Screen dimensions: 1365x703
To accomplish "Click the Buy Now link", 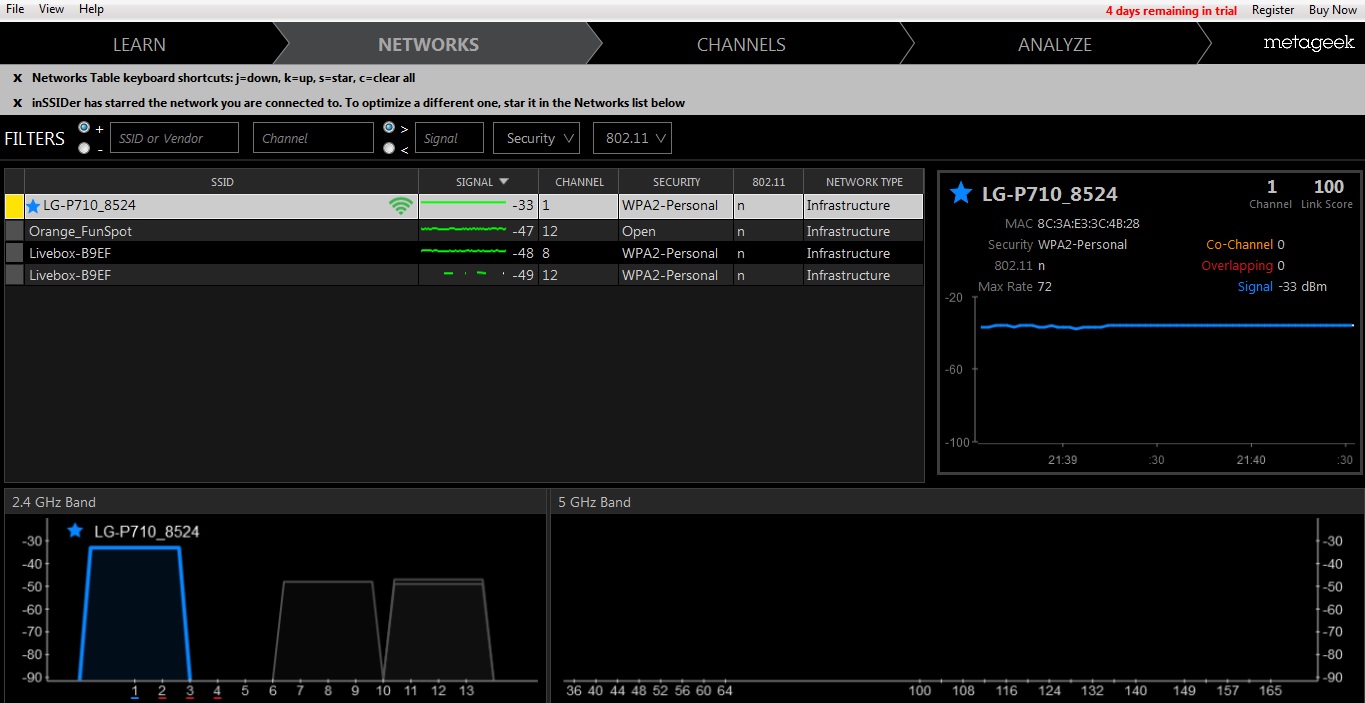I will 1333,10.
